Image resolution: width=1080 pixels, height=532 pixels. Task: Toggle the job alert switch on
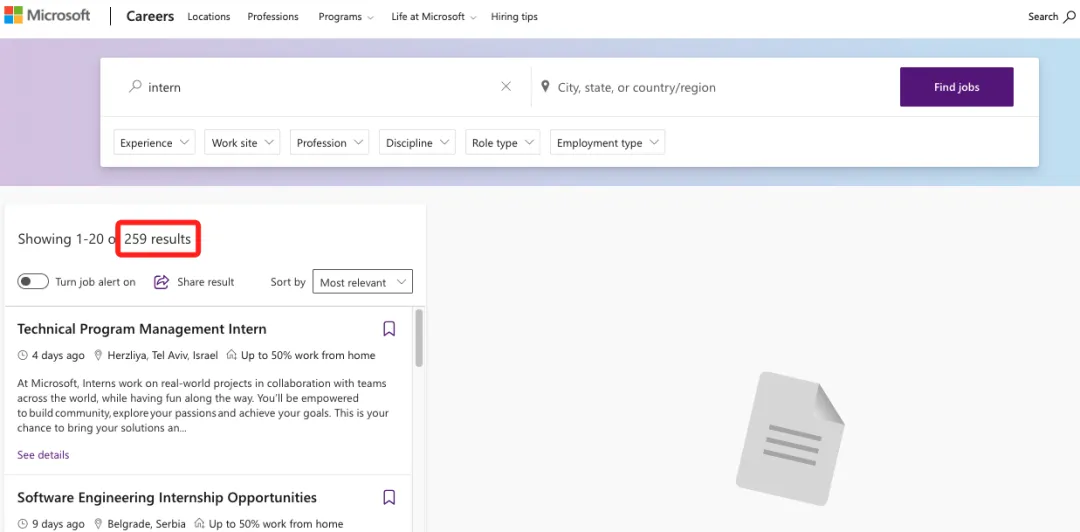pos(33,282)
